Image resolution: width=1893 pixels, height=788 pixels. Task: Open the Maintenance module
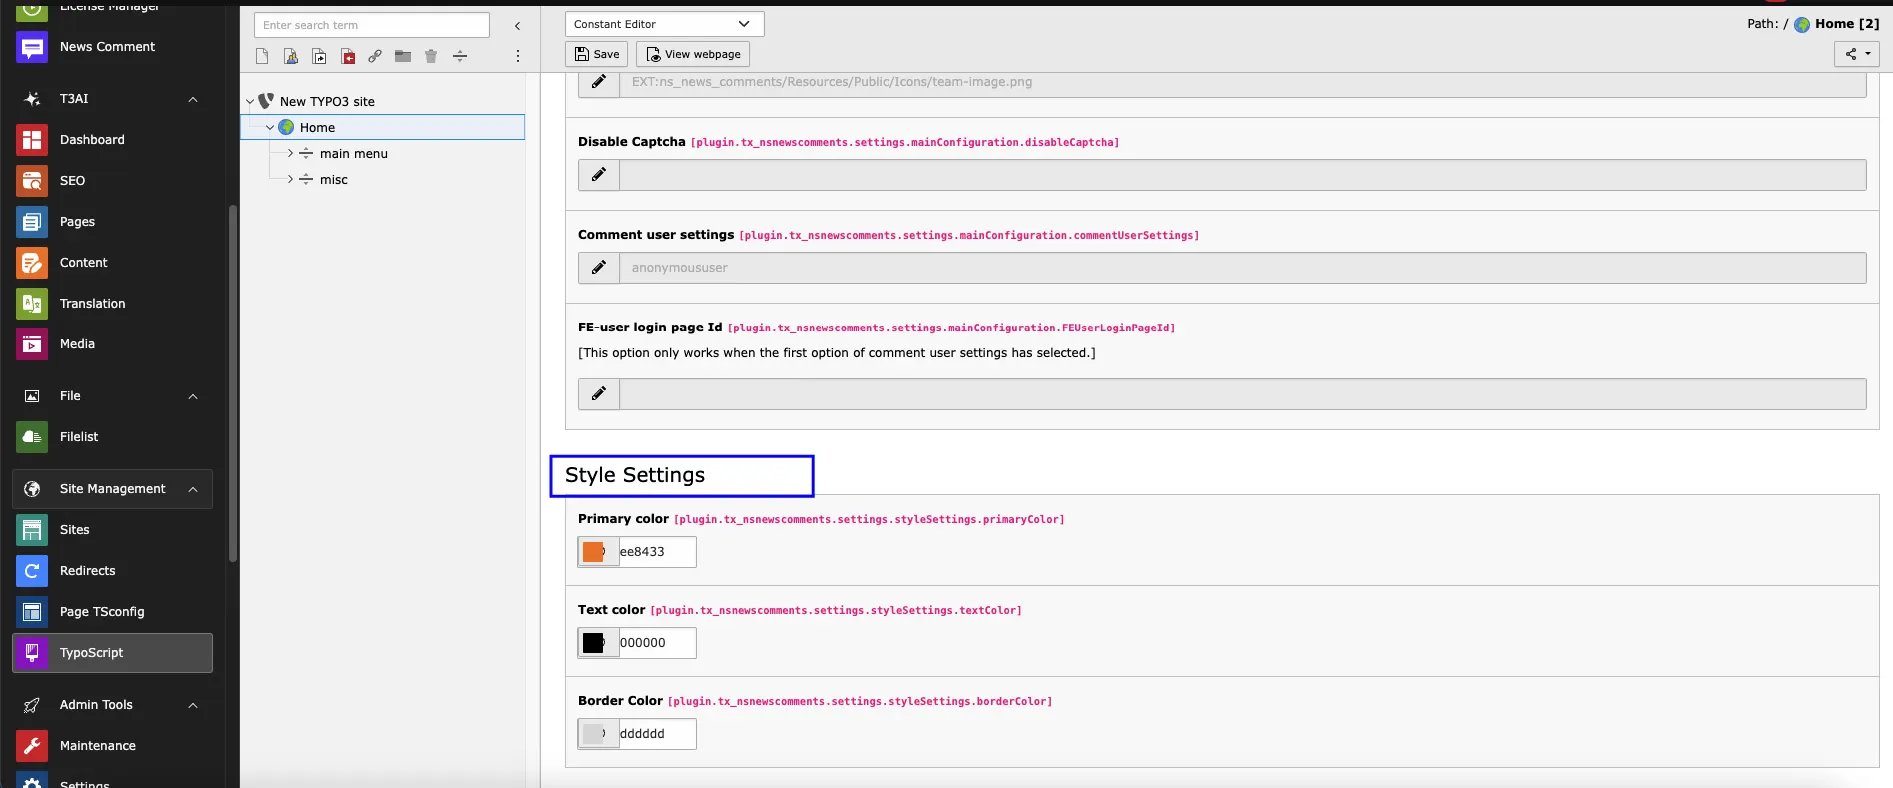[97, 746]
